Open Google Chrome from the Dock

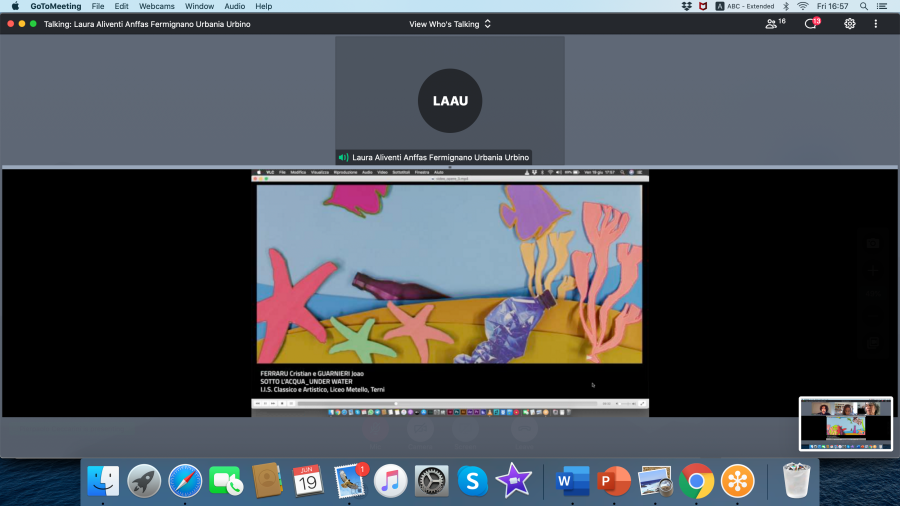pyautogui.click(x=696, y=481)
